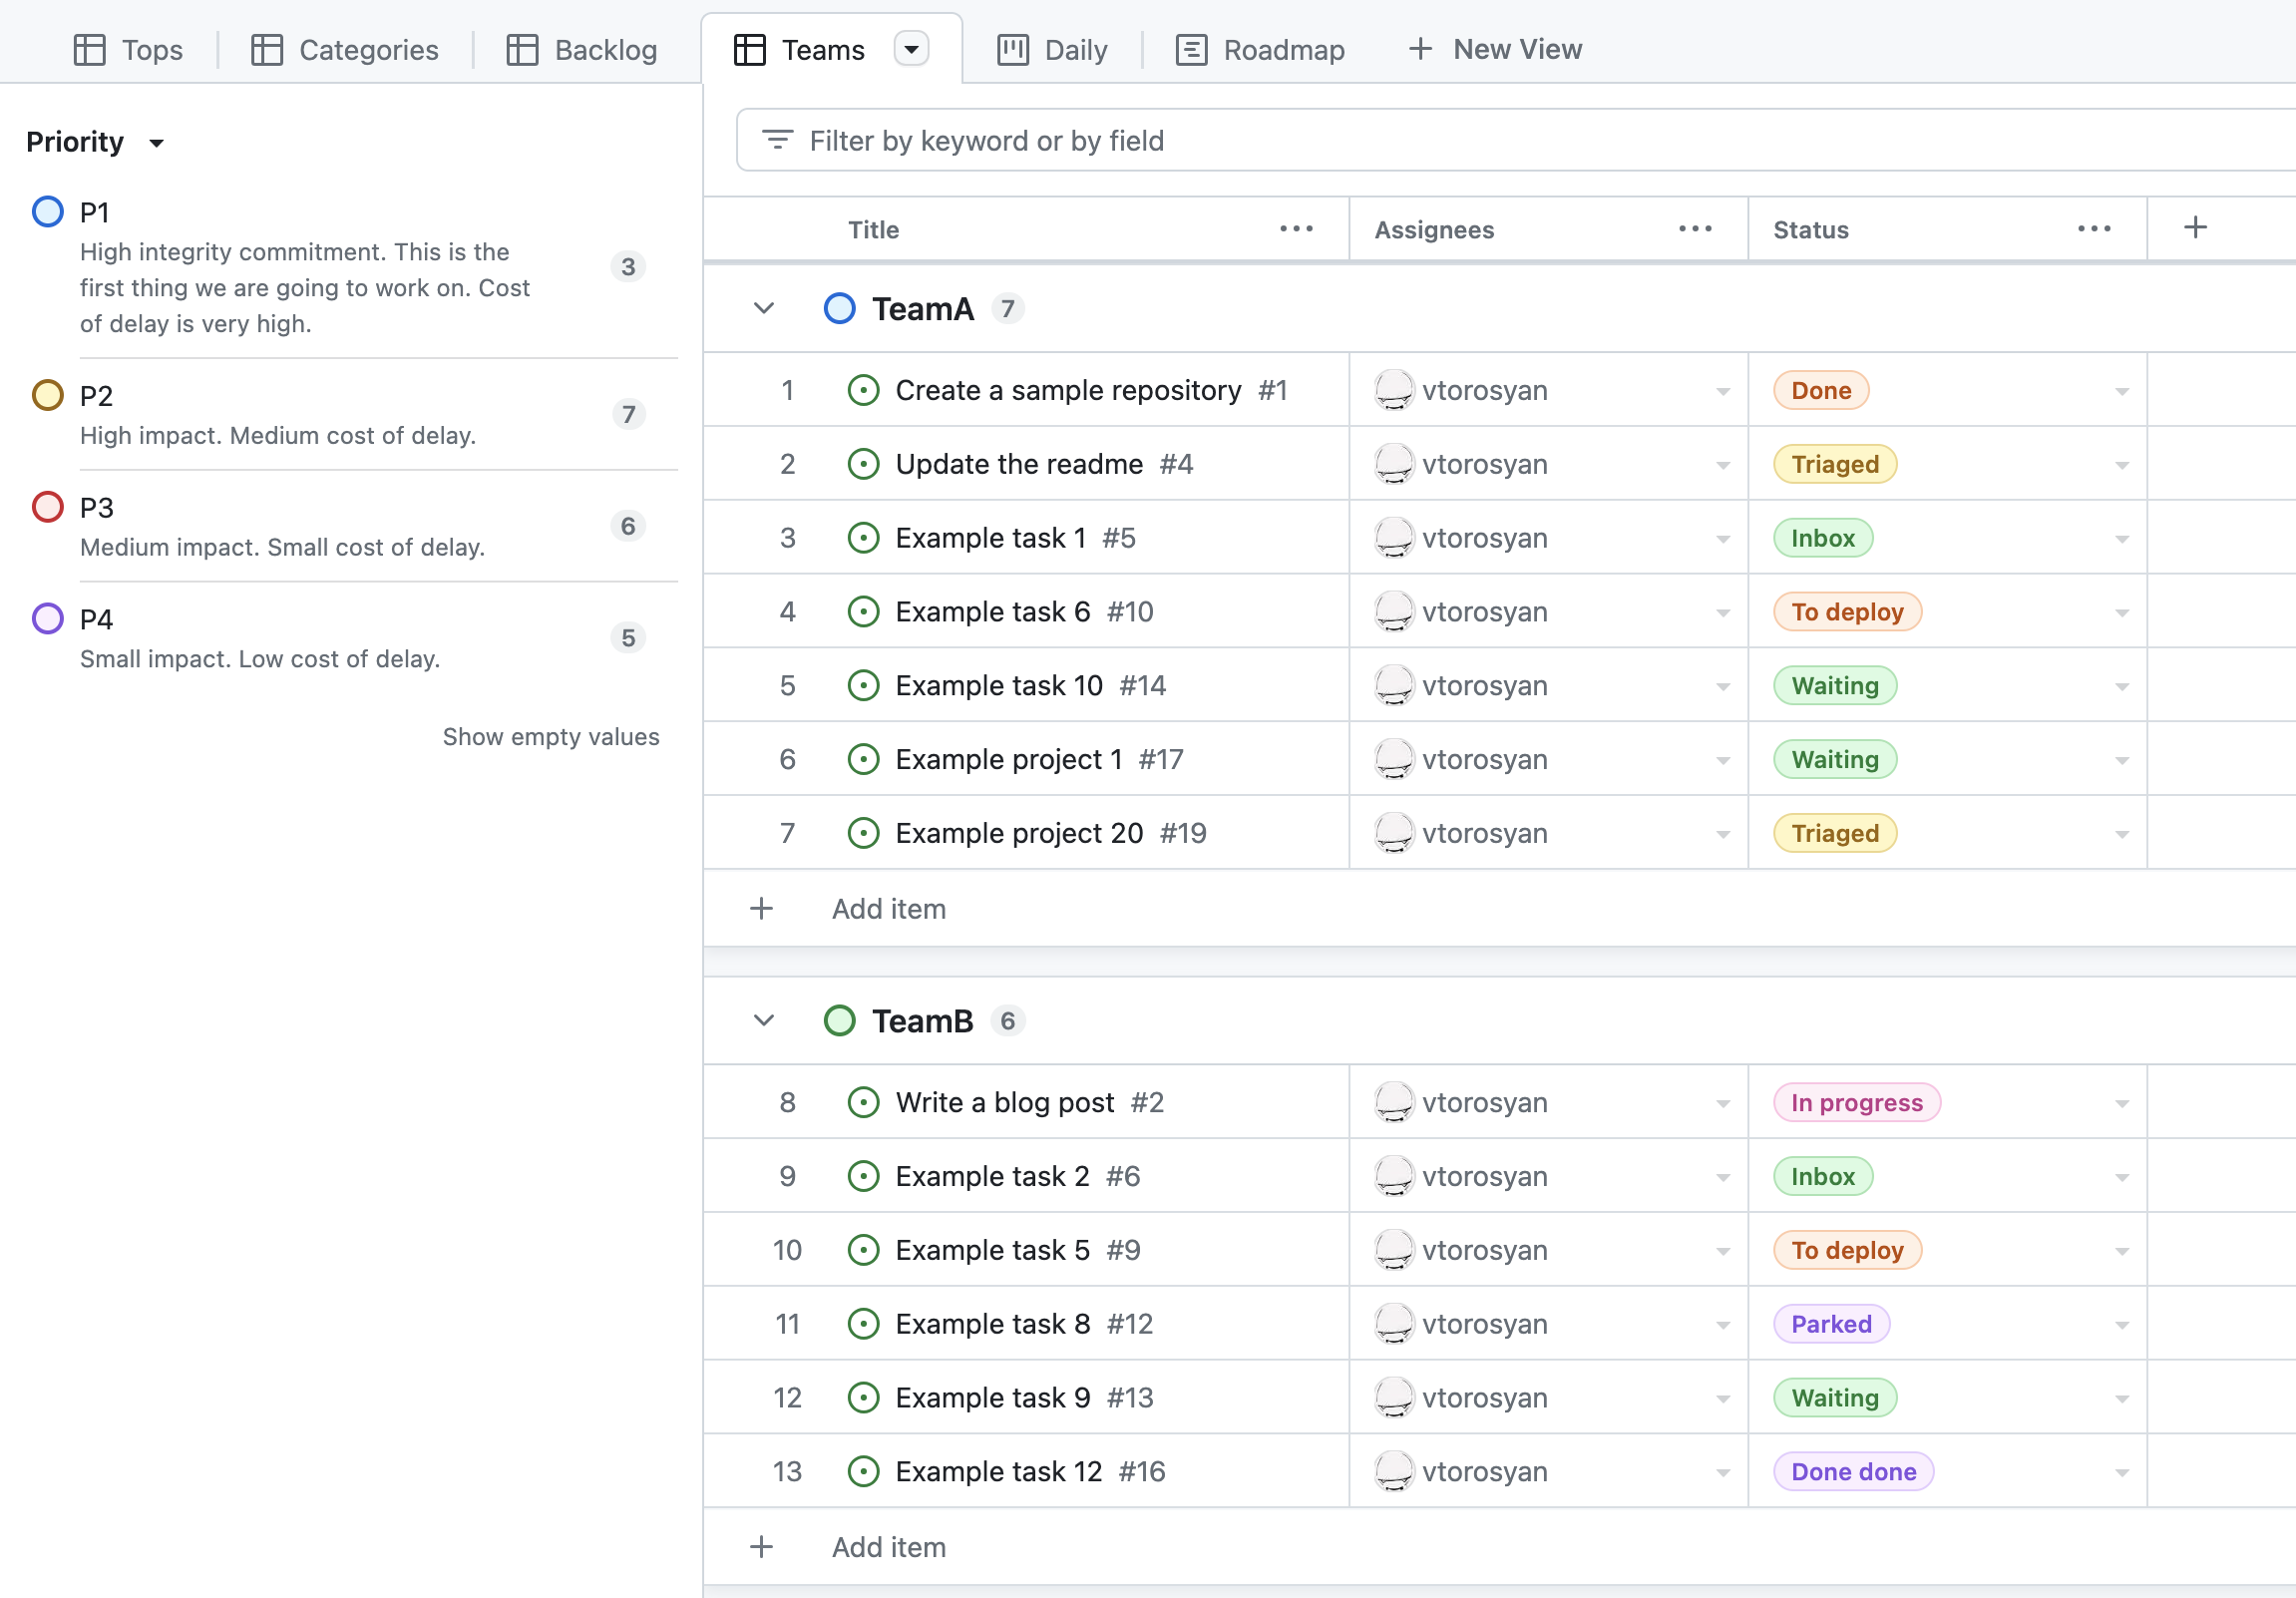Click issue icon for Create a sample repository

tap(863, 390)
